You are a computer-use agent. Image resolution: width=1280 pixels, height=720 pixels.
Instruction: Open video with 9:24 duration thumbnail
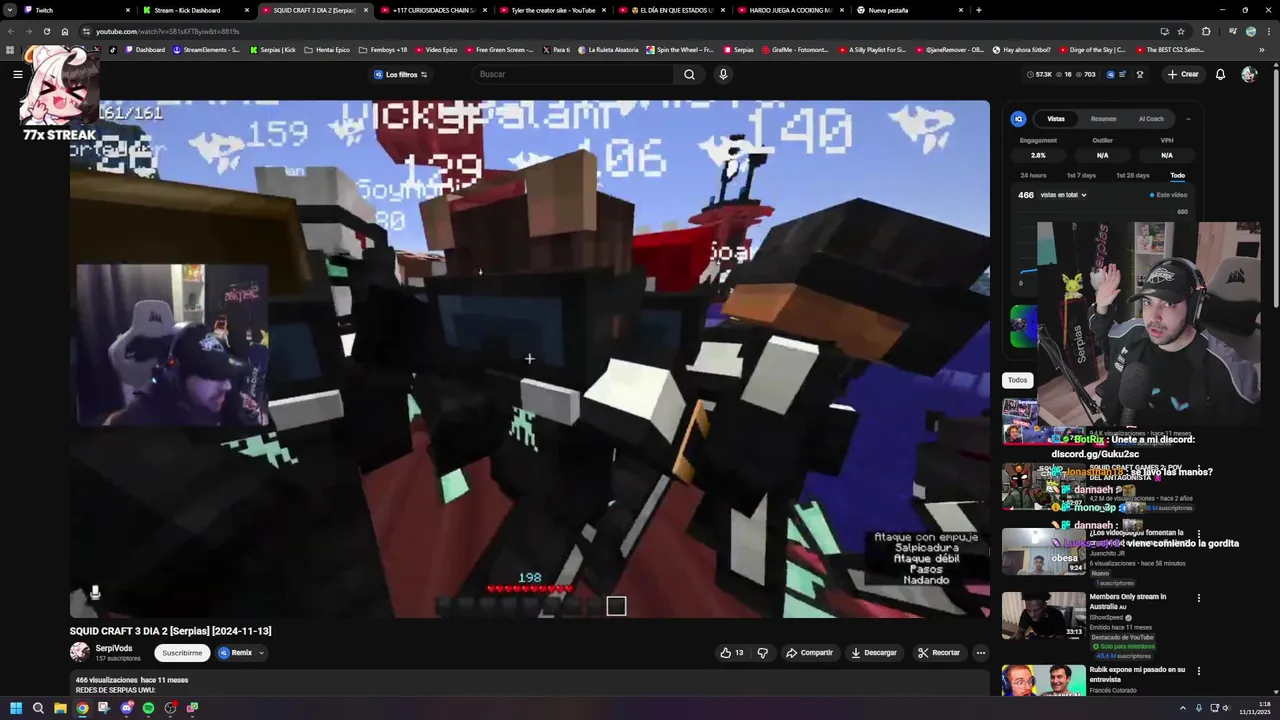click(1044, 551)
